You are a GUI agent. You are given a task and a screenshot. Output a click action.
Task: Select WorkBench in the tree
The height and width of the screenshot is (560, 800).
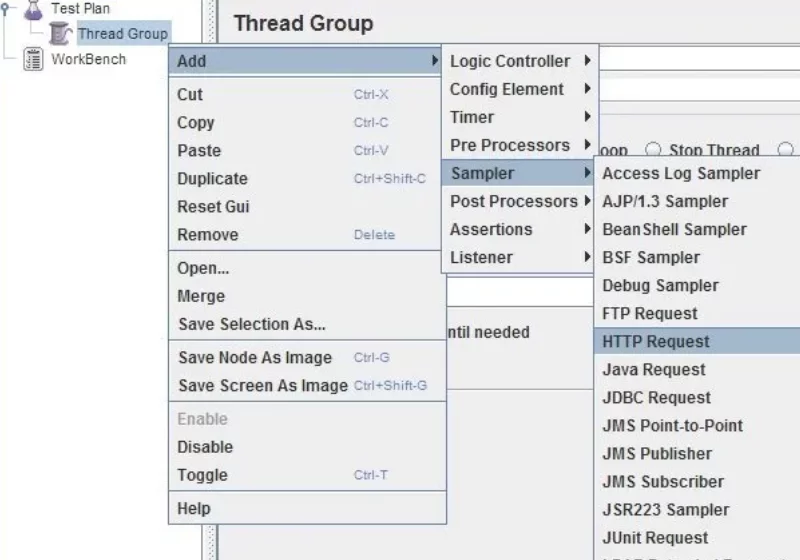pyautogui.click(x=88, y=60)
